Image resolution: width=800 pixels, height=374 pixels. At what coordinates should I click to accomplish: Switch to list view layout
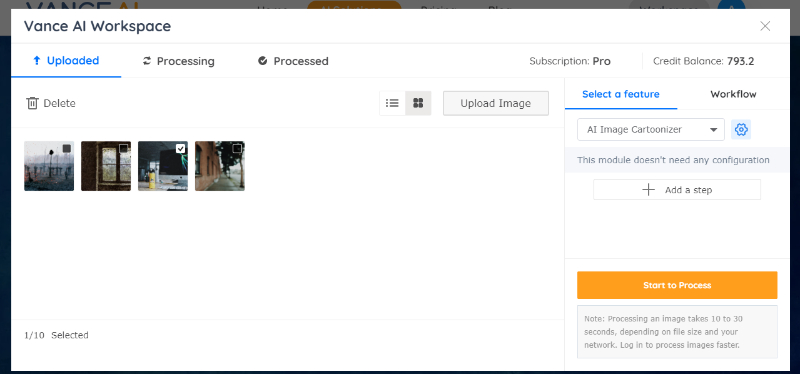[392, 103]
